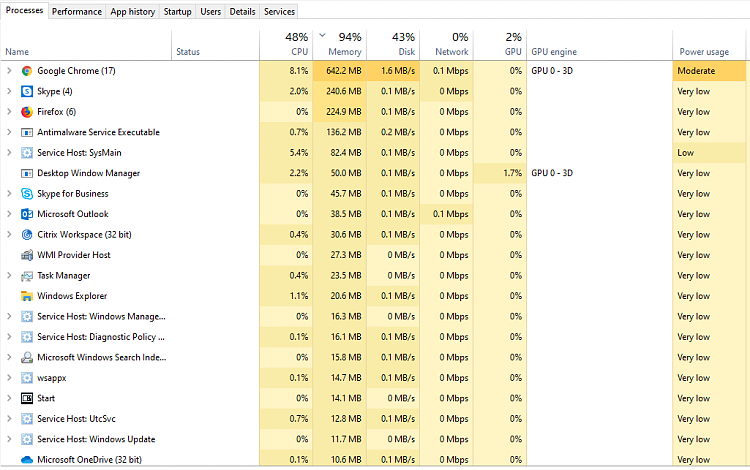750x470 pixels.
Task: Click the Citrix Workspace icon
Action: (x=27, y=235)
